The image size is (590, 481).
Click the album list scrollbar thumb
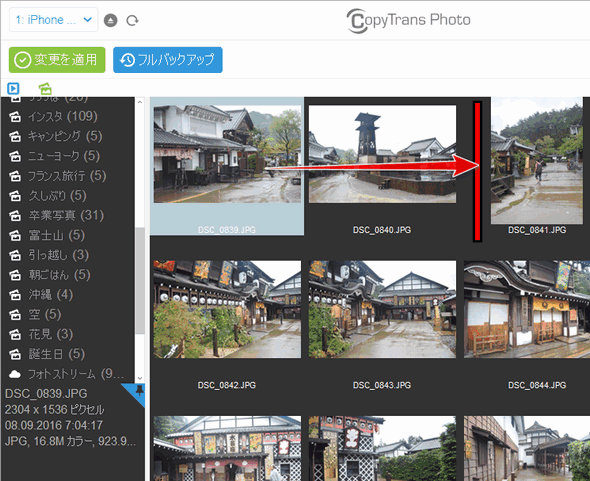point(140,280)
